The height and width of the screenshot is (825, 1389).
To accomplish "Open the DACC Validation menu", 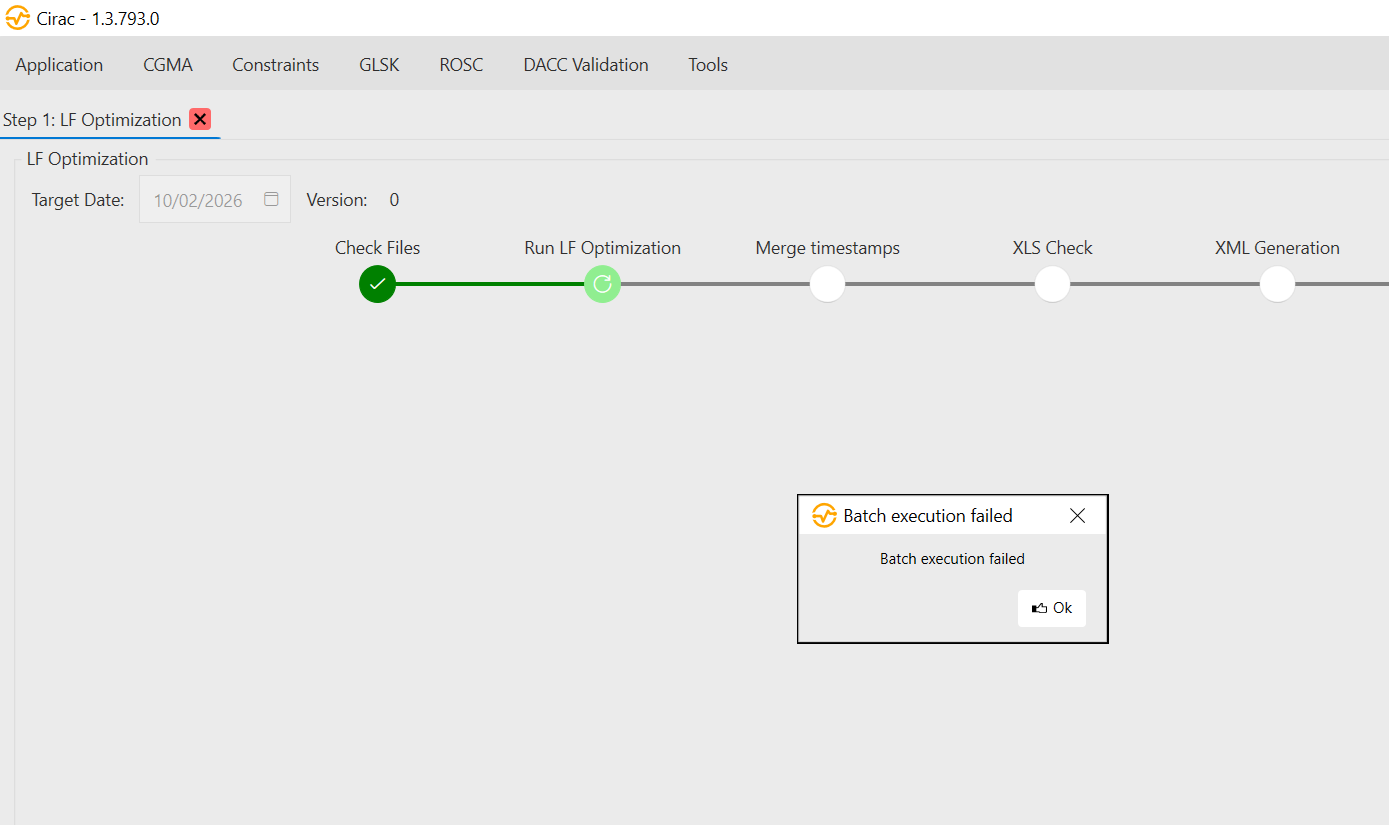I will click(x=585, y=65).
